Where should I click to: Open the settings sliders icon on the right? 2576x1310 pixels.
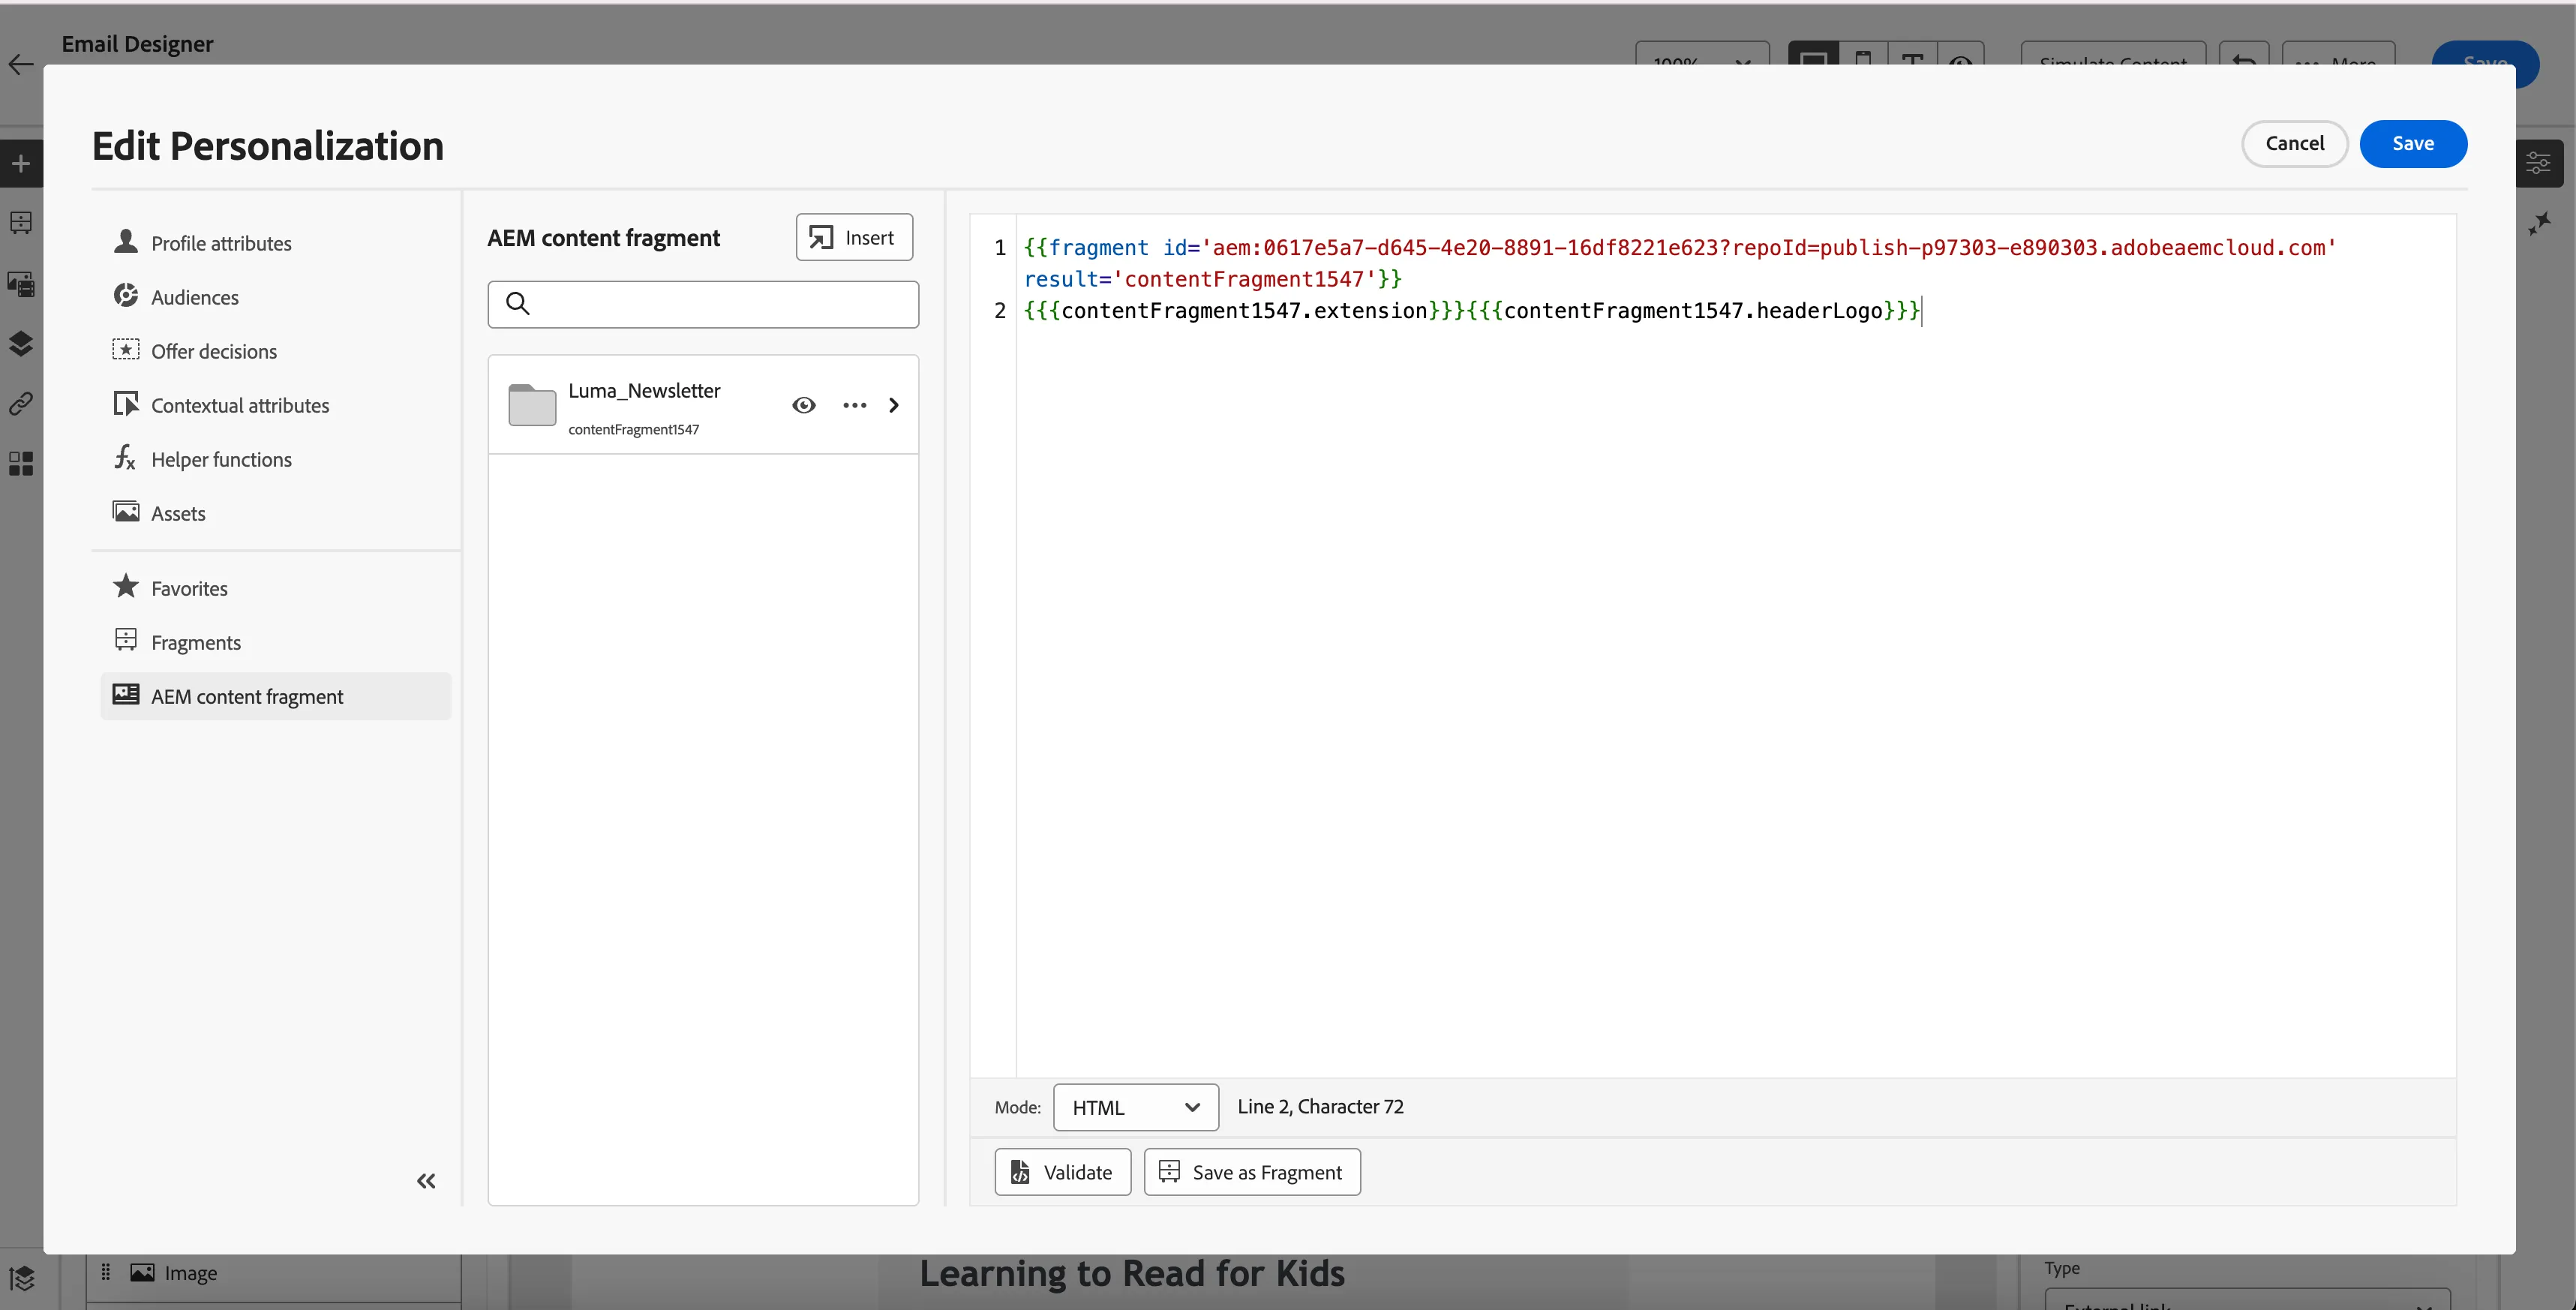click(x=2538, y=162)
